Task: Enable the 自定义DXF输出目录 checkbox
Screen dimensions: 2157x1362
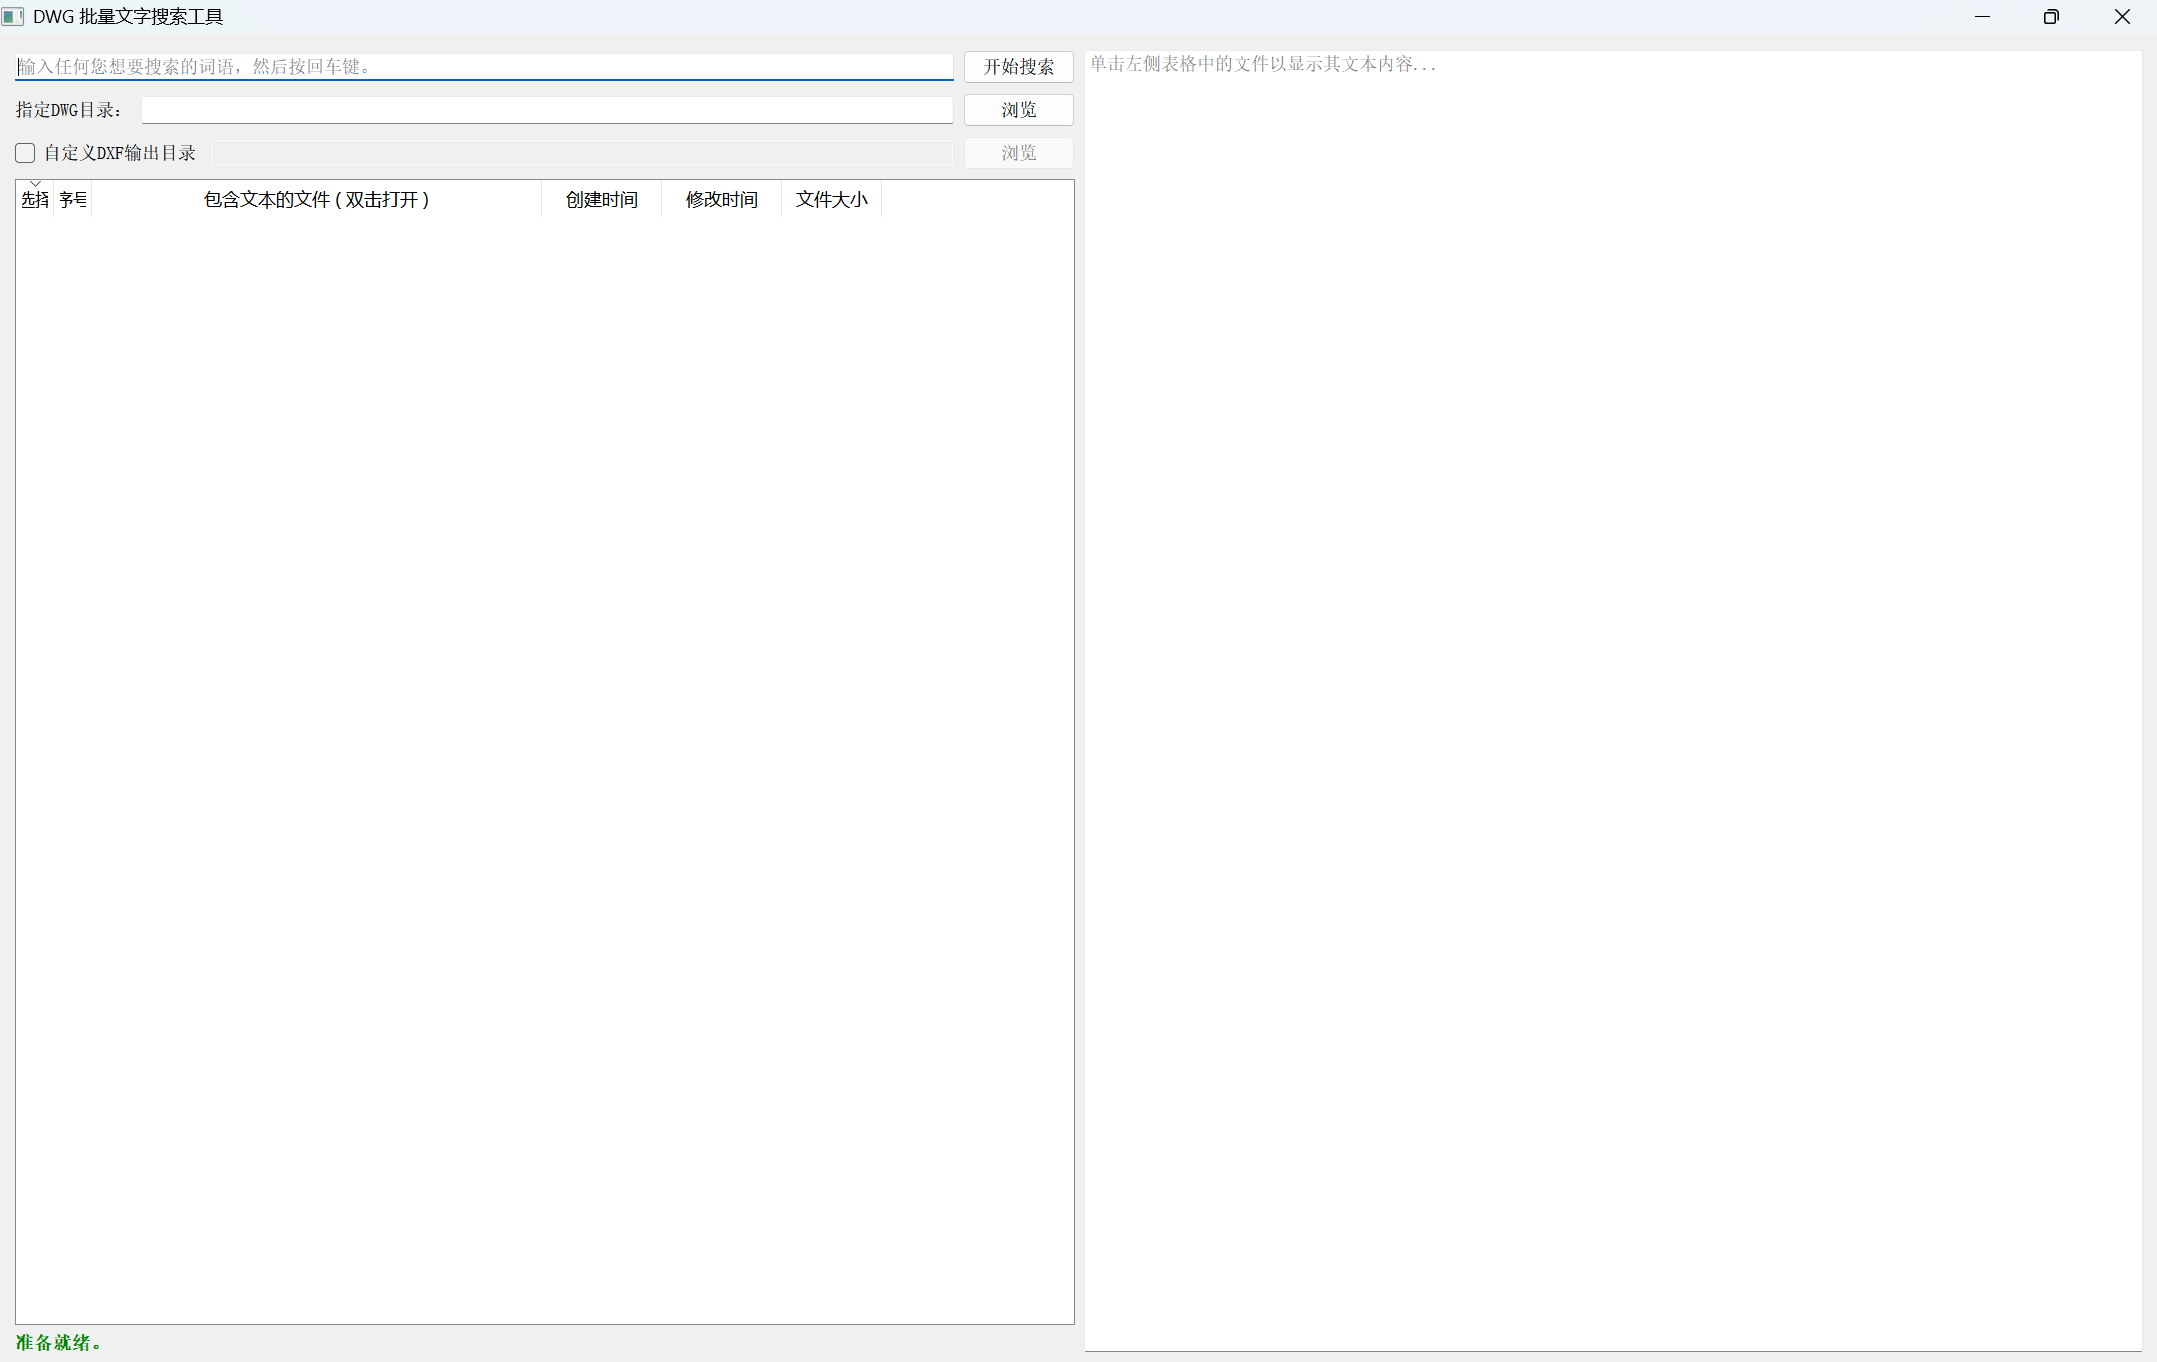Action: tap(26, 153)
